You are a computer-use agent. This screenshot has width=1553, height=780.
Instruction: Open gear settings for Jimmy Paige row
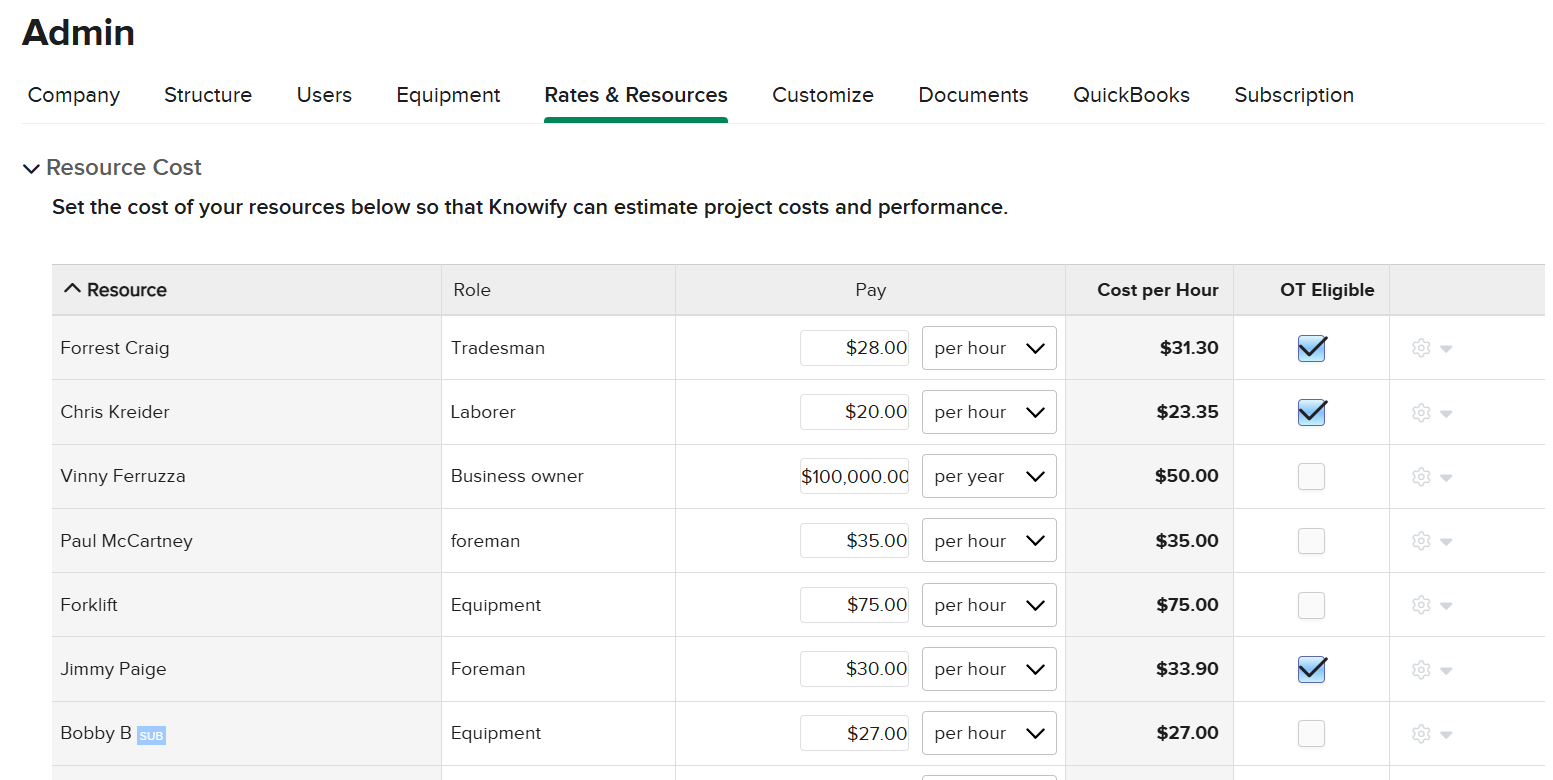1430,669
